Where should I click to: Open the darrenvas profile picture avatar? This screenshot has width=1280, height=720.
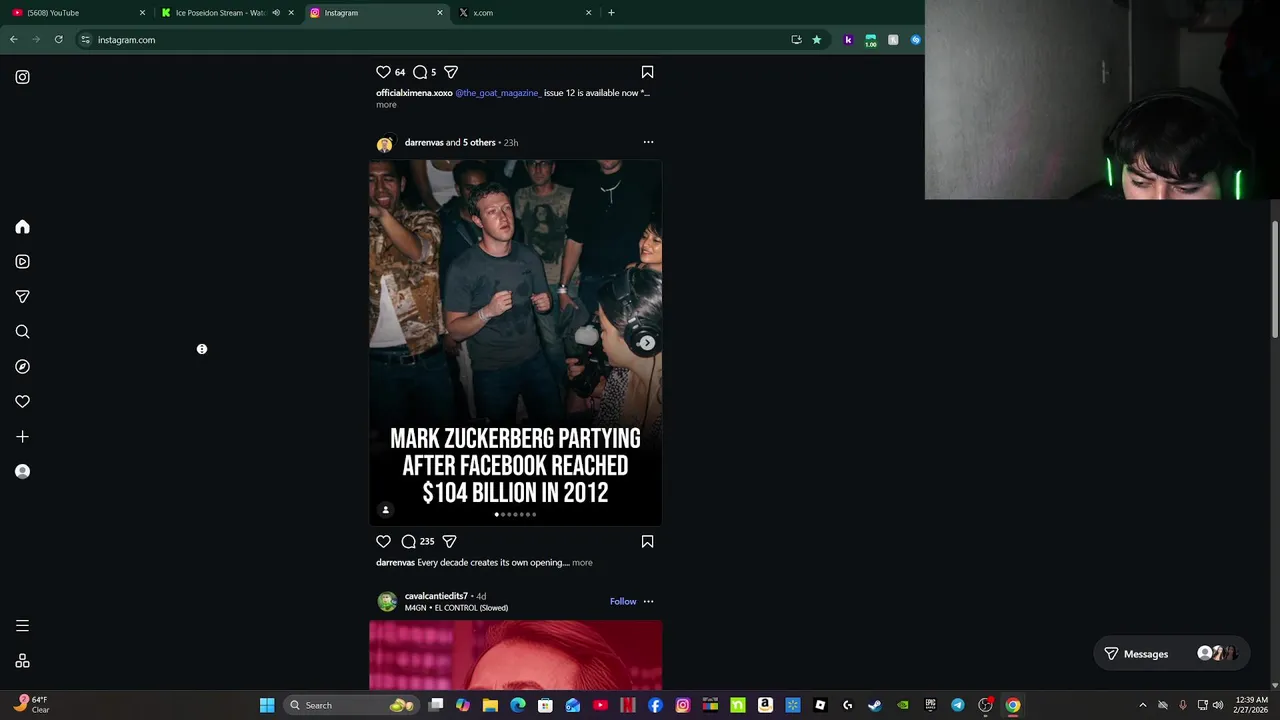pos(384,144)
